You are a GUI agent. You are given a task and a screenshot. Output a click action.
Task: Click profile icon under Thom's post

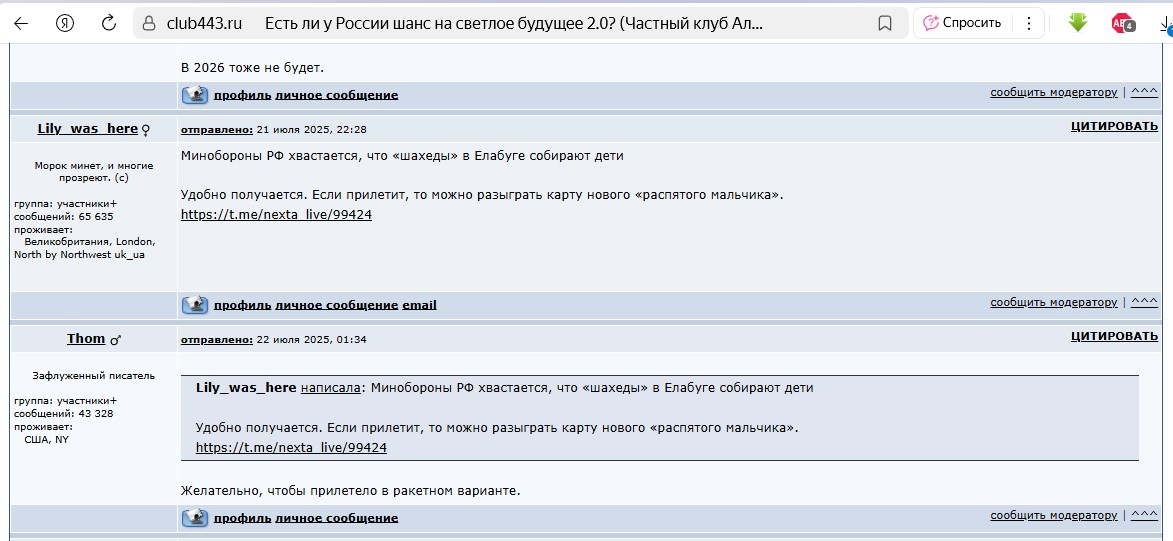[x=195, y=518]
